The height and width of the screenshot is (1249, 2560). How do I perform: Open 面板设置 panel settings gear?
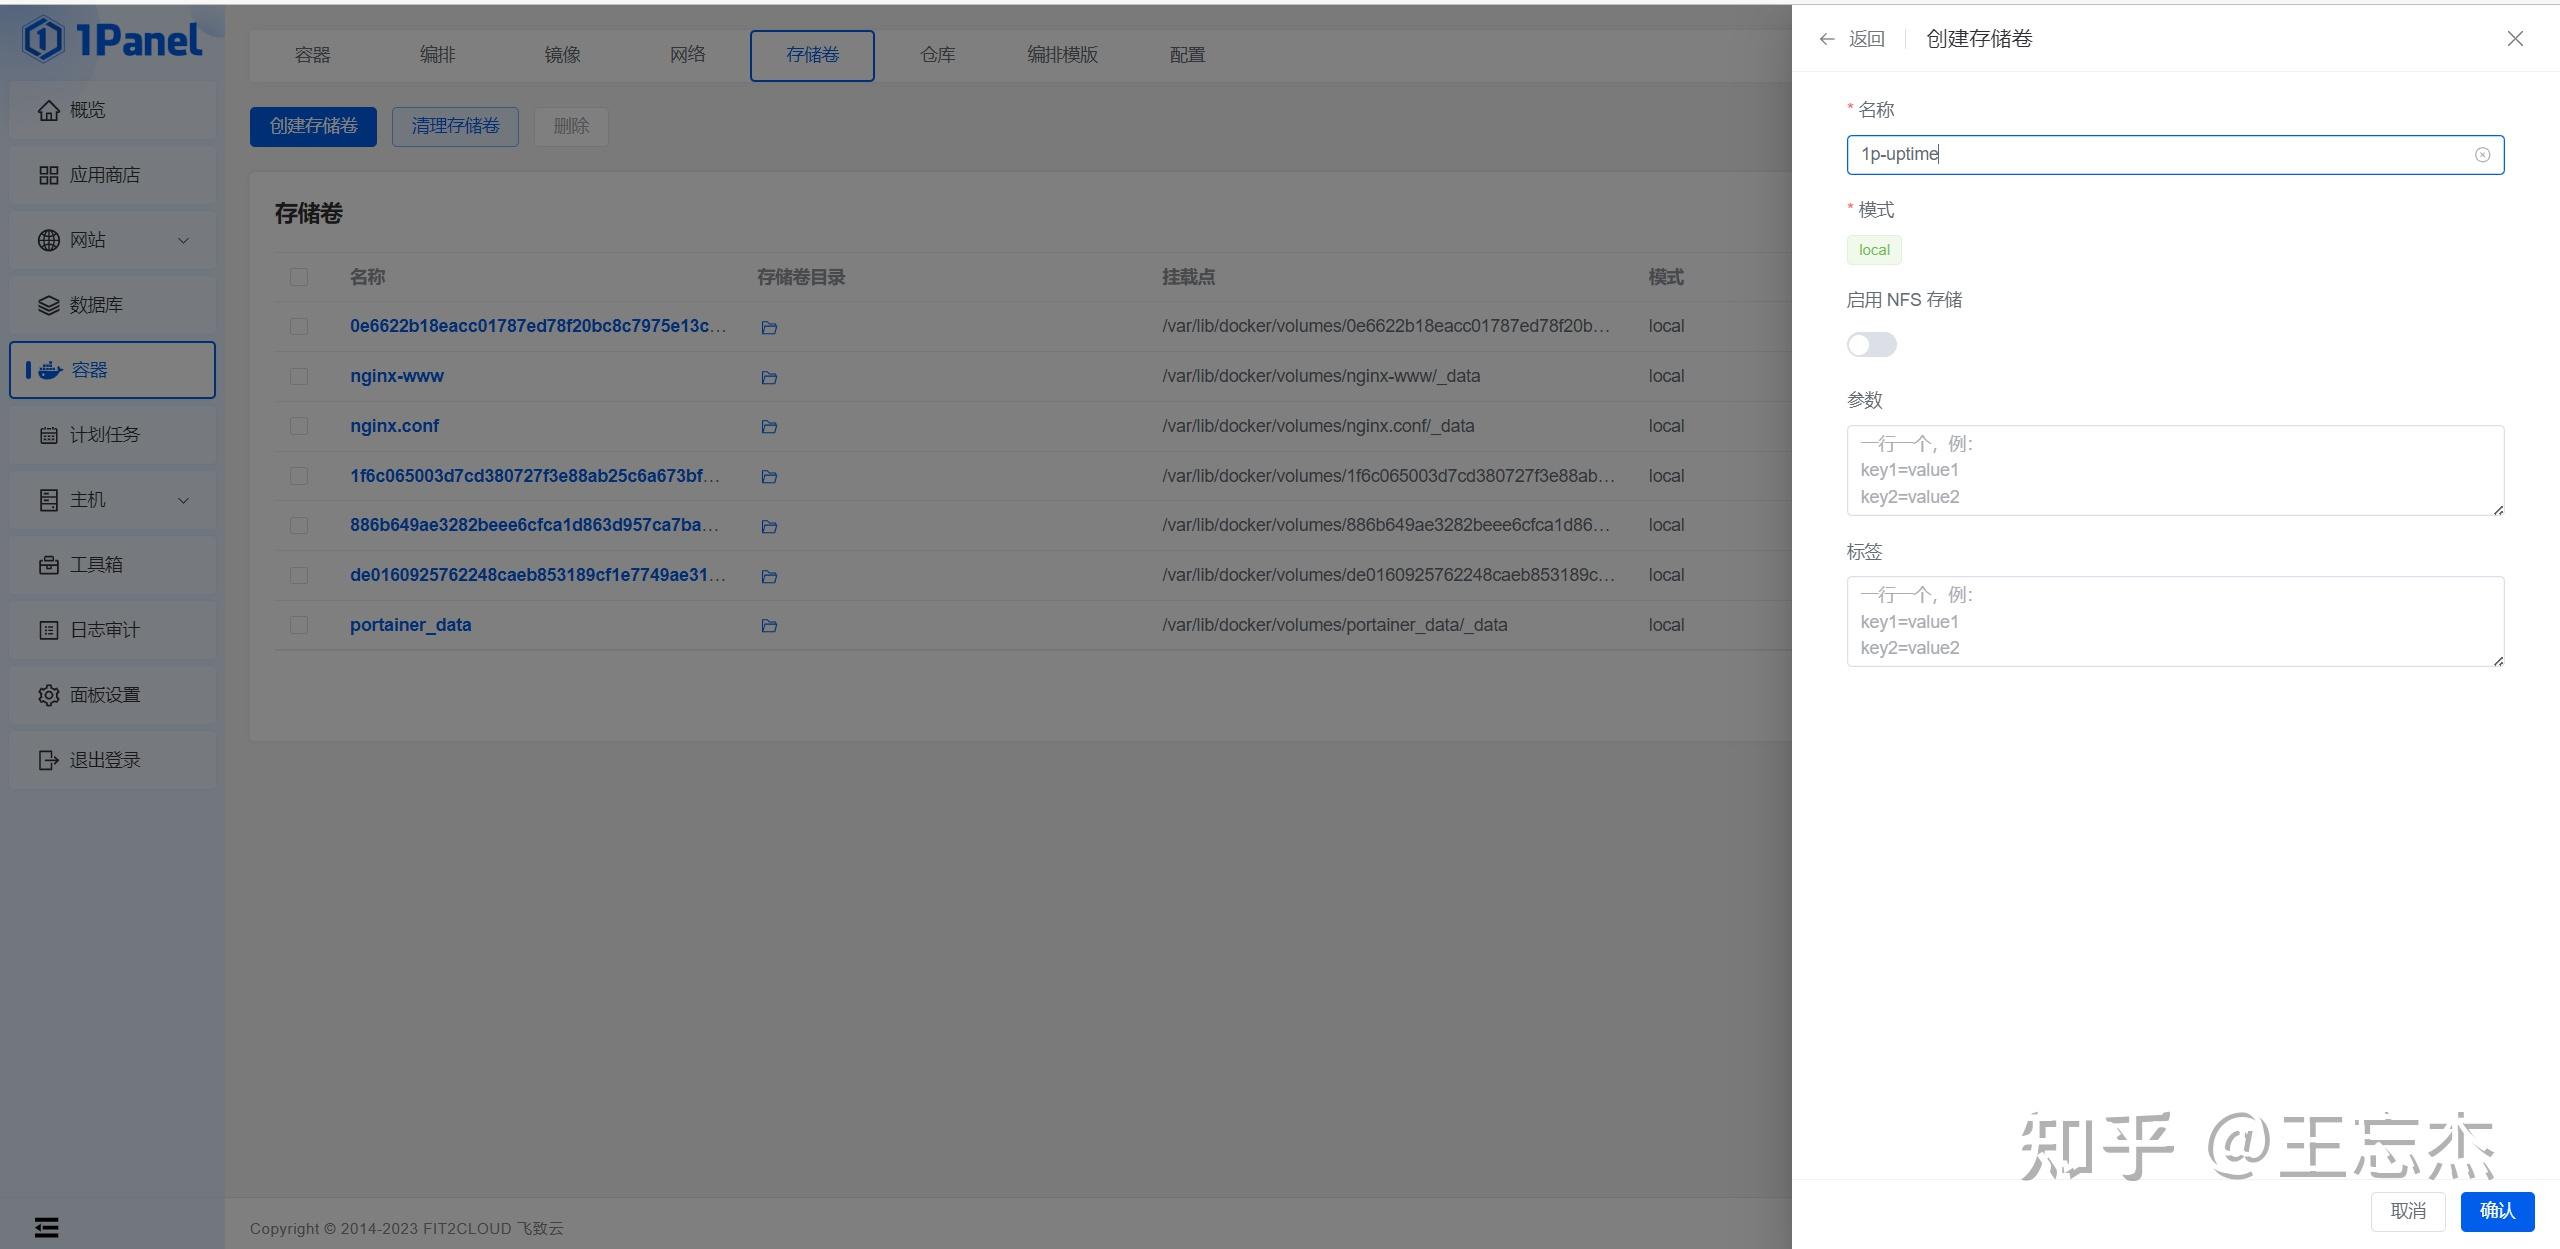(x=49, y=695)
